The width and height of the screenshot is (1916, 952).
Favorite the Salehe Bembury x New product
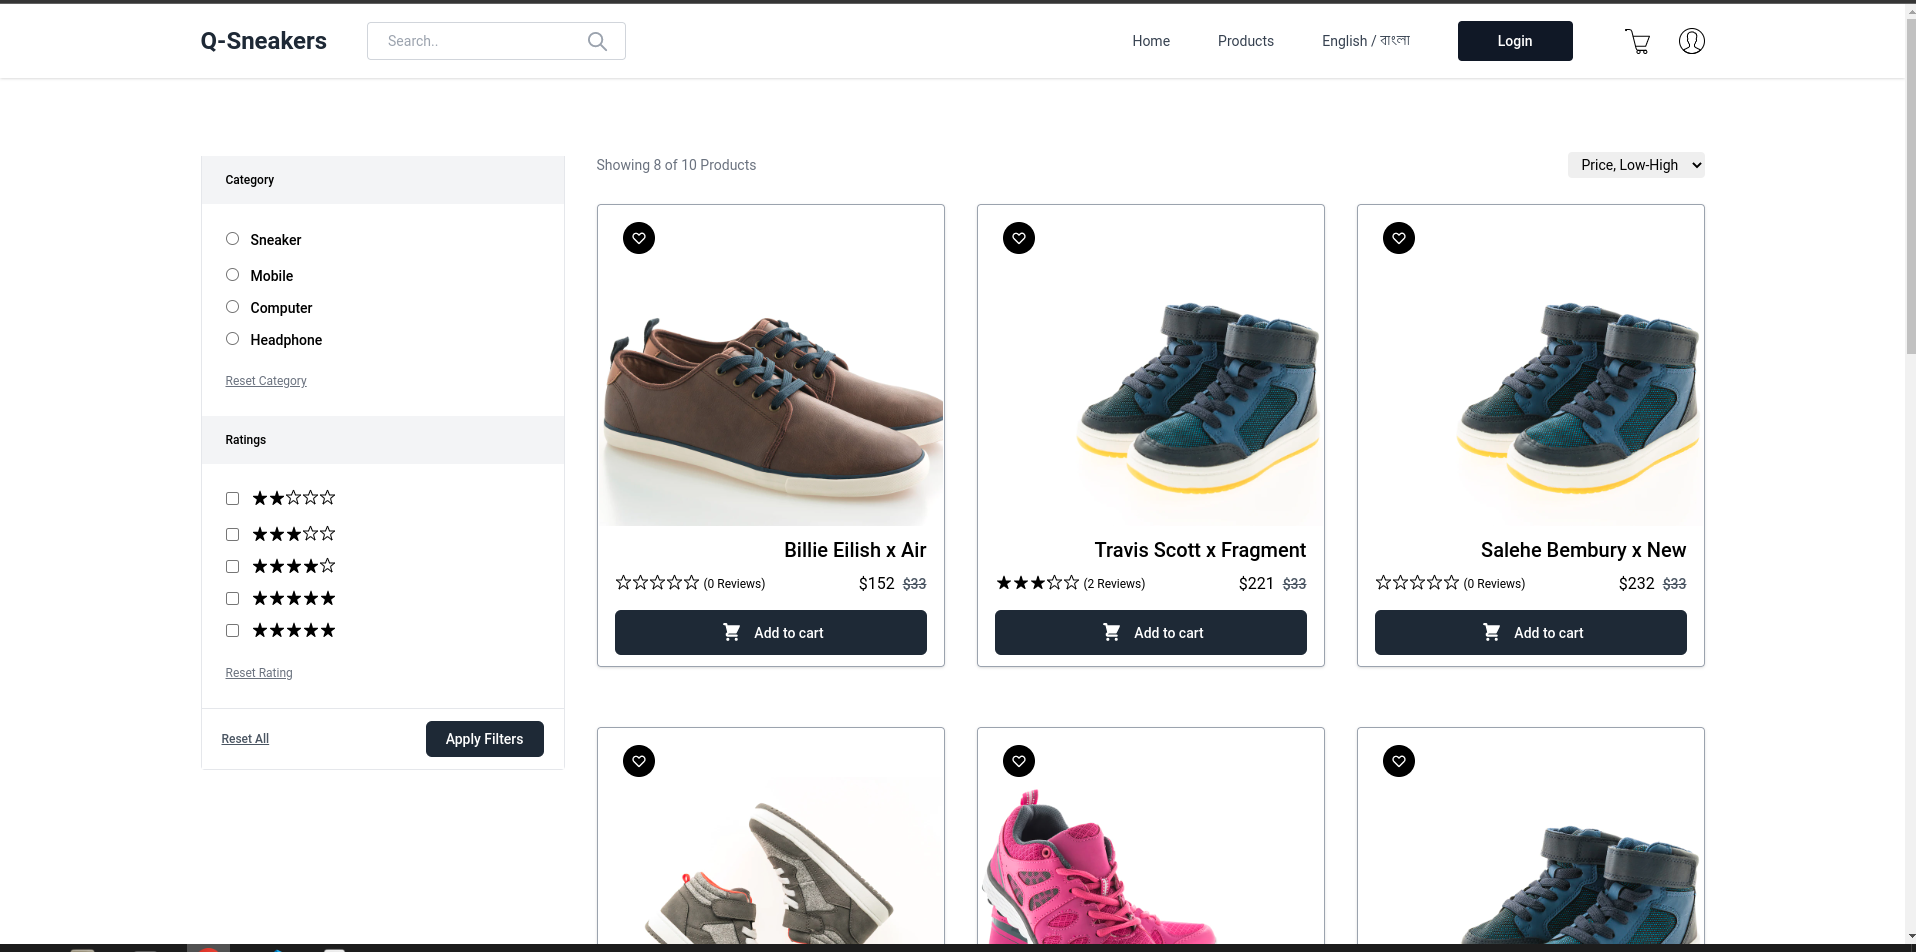click(x=1399, y=238)
